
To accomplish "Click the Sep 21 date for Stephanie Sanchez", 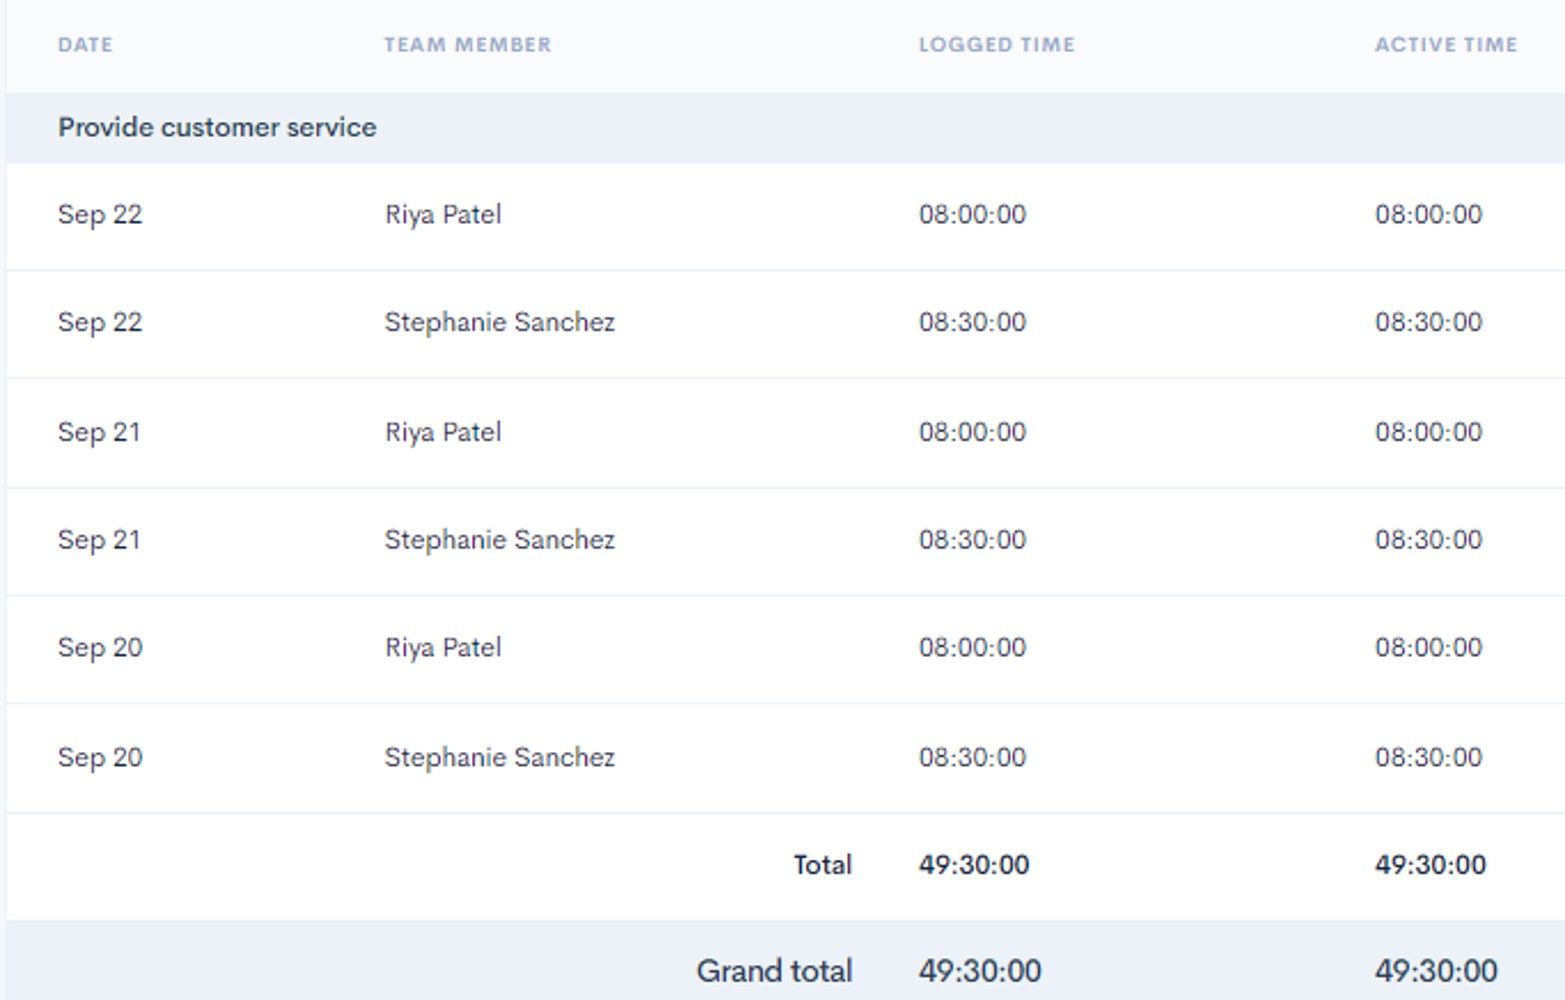I will 99,540.
